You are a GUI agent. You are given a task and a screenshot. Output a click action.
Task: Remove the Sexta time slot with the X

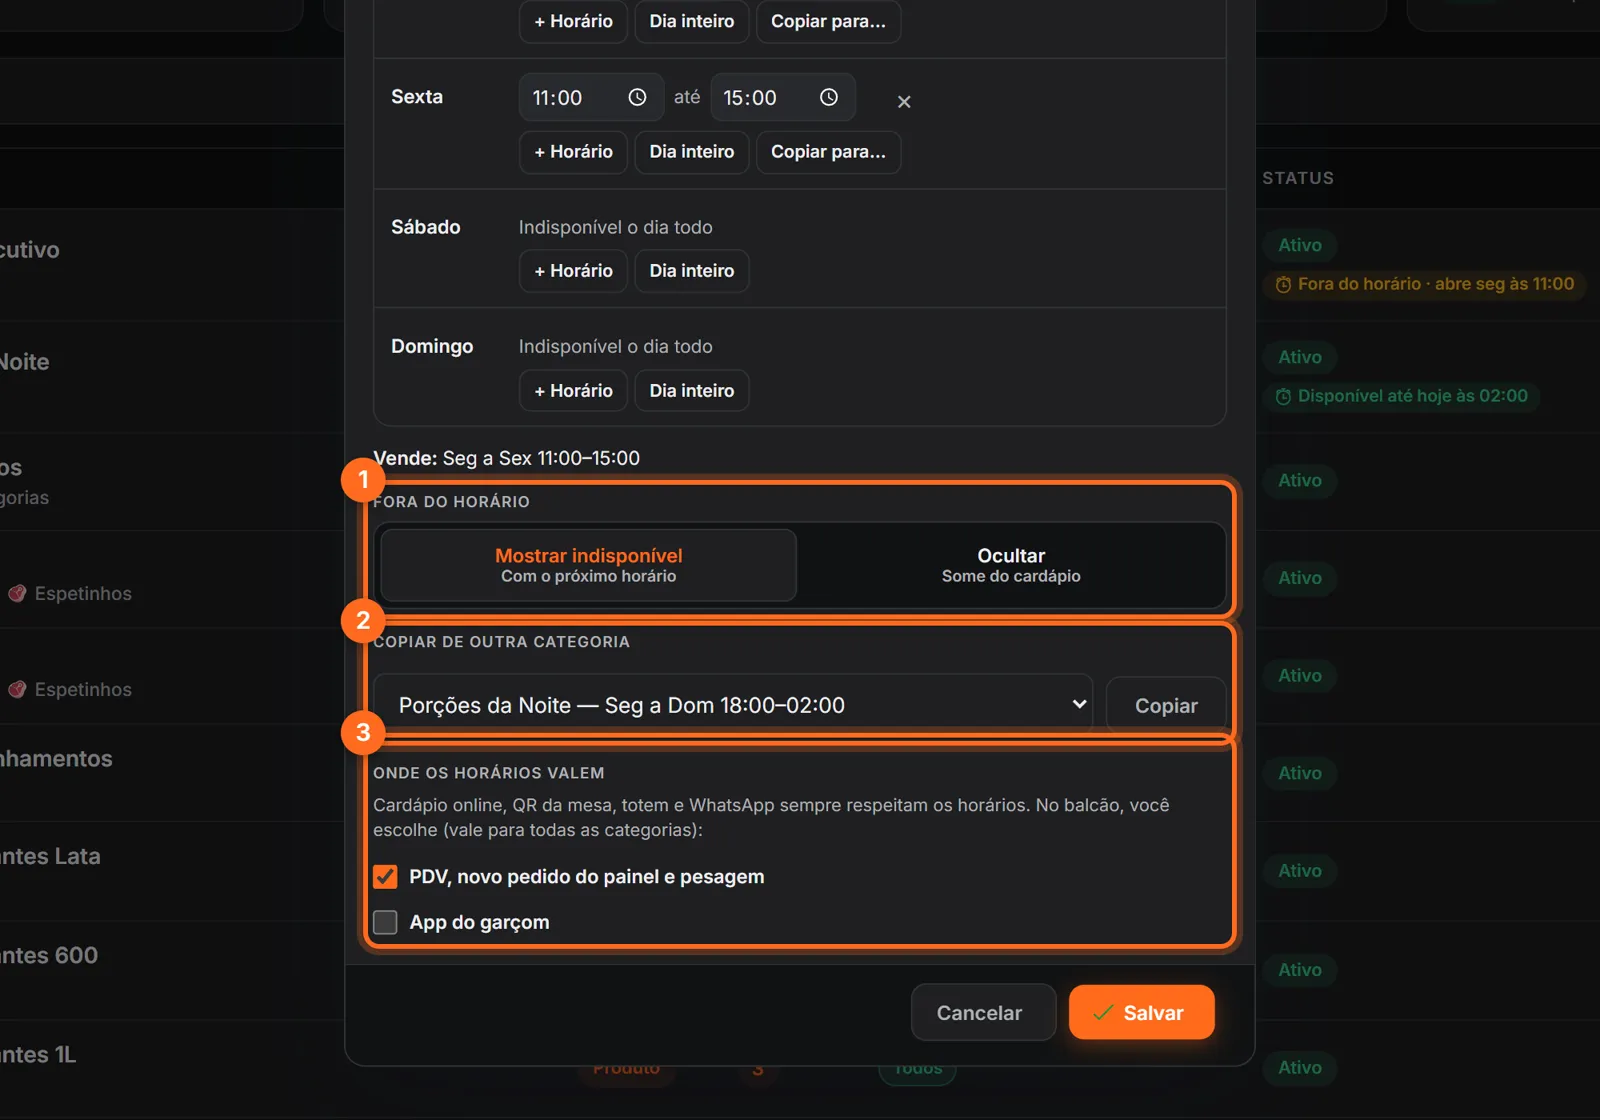[904, 101]
